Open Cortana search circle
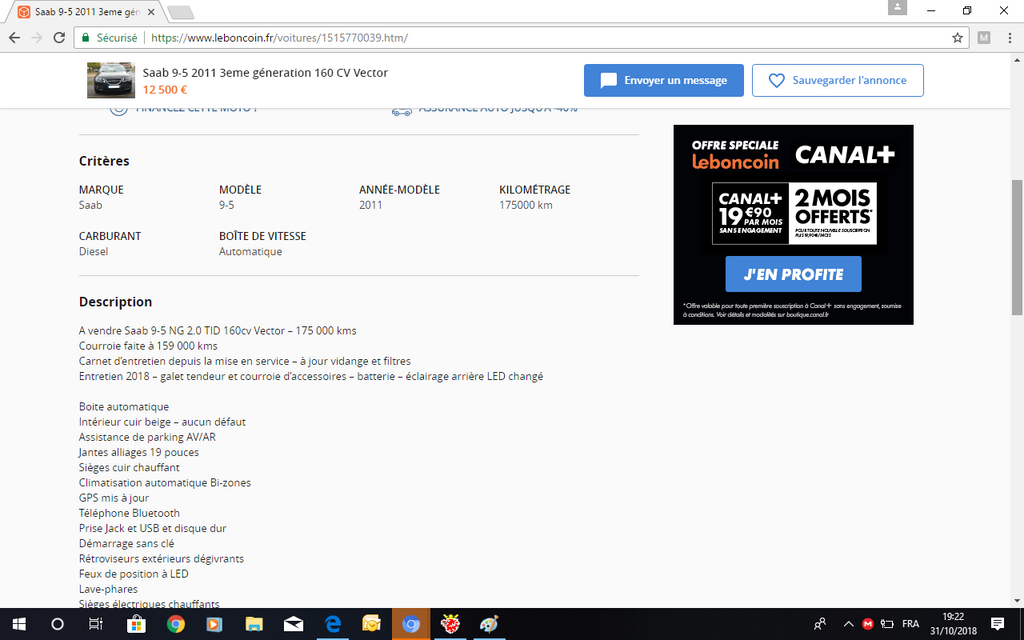1024x640 pixels. pyautogui.click(x=57, y=624)
